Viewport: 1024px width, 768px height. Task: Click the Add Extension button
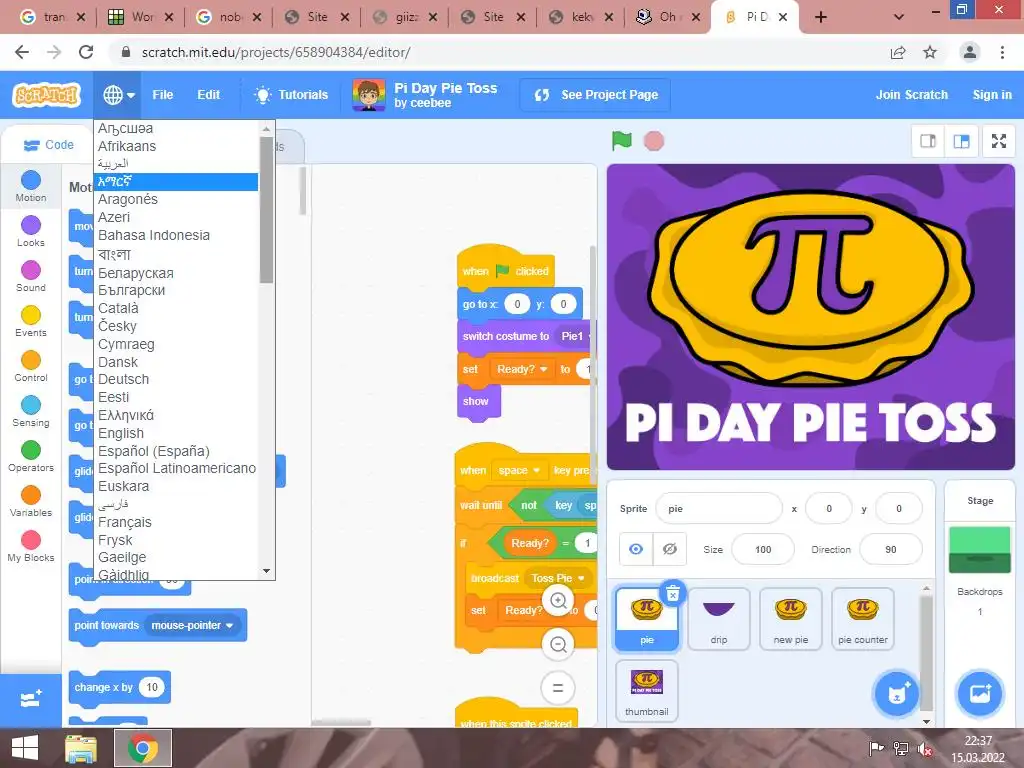coord(31,700)
